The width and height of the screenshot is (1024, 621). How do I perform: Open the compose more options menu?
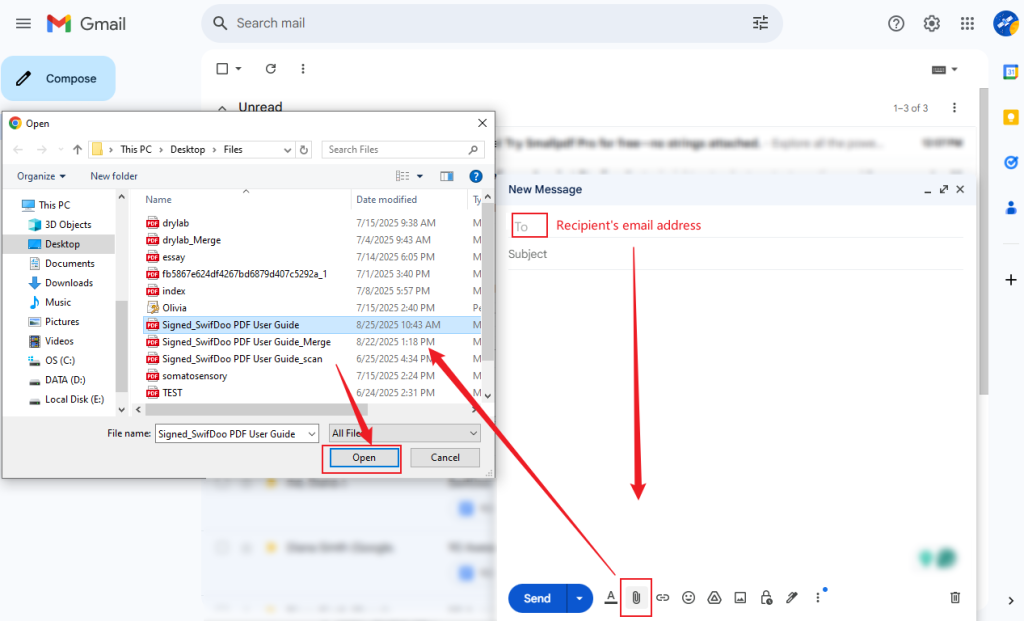[x=818, y=597]
